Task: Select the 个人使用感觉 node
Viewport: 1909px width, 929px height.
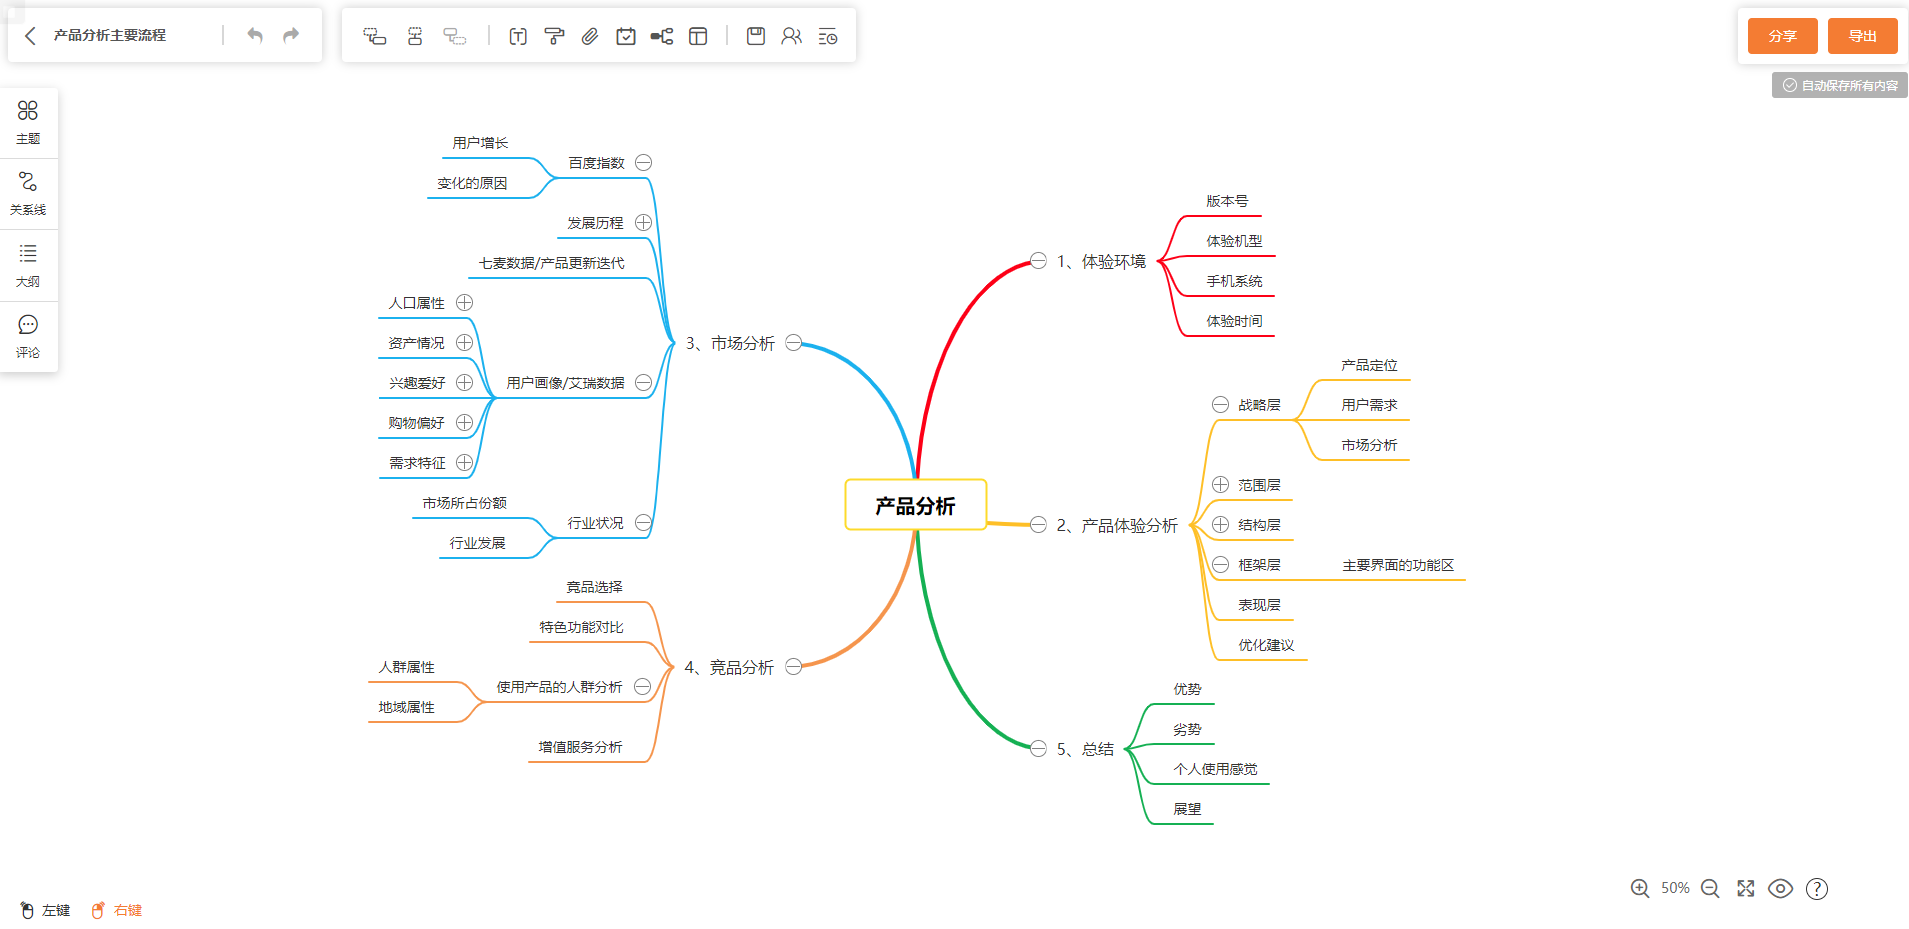Action: 1215,769
